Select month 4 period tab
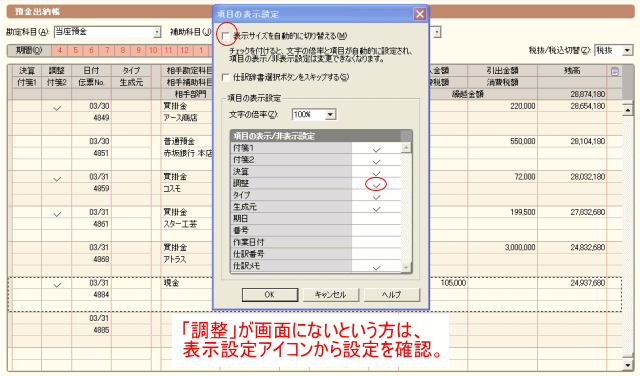 pyautogui.click(x=60, y=51)
